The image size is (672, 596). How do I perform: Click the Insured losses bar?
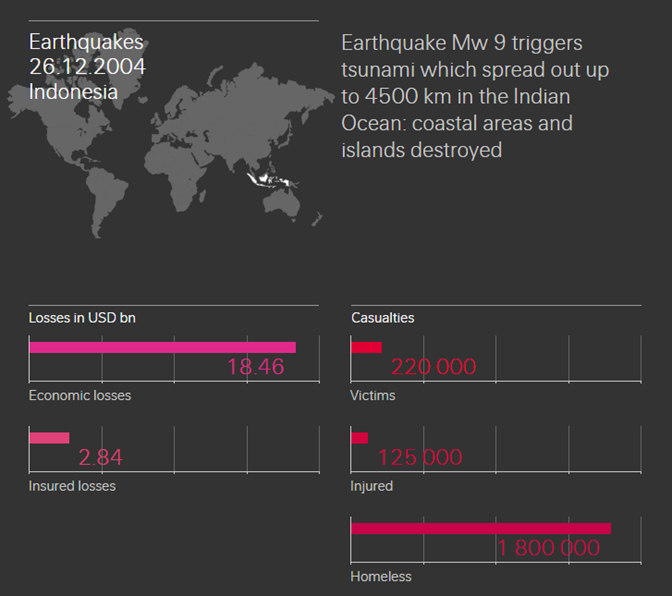[49, 438]
